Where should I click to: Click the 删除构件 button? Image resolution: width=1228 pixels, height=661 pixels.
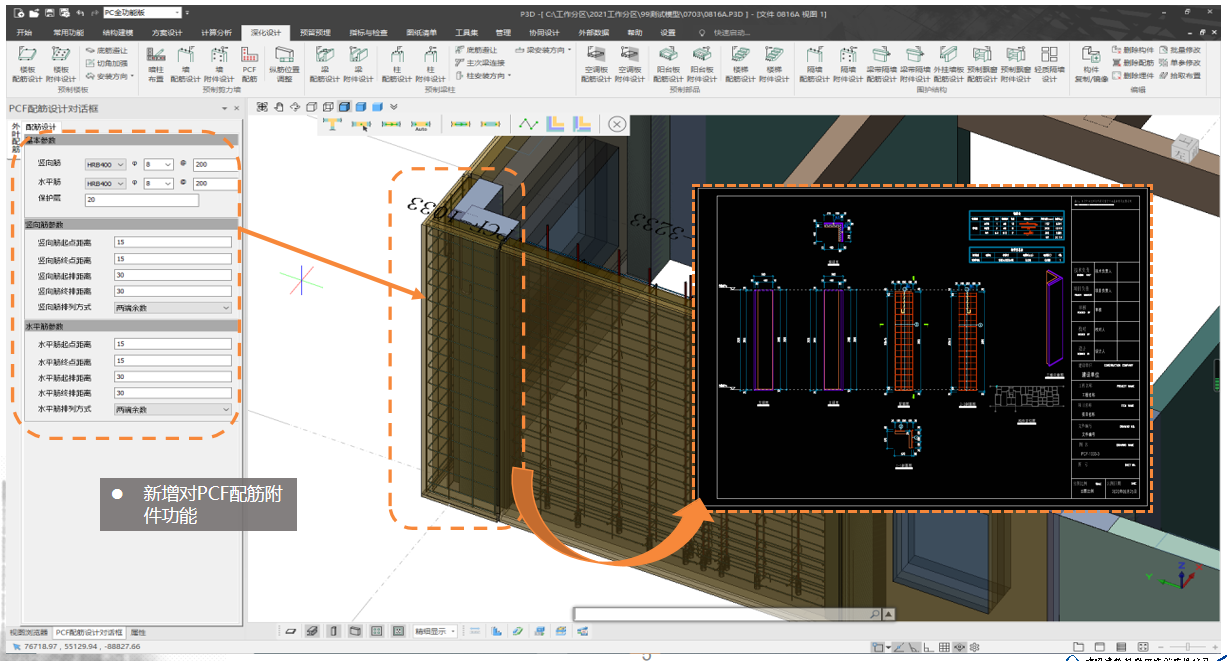tap(1132, 49)
